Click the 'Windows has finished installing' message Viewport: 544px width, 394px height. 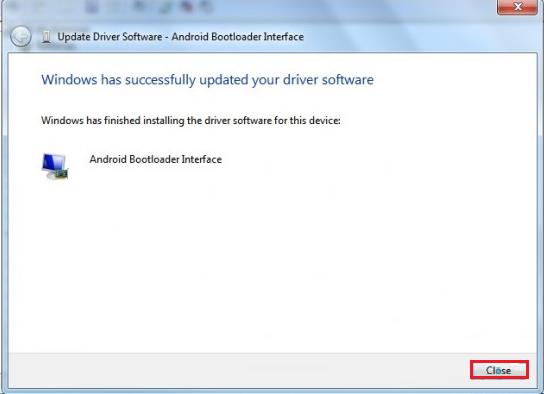pyautogui.click(x=190, y=120)
